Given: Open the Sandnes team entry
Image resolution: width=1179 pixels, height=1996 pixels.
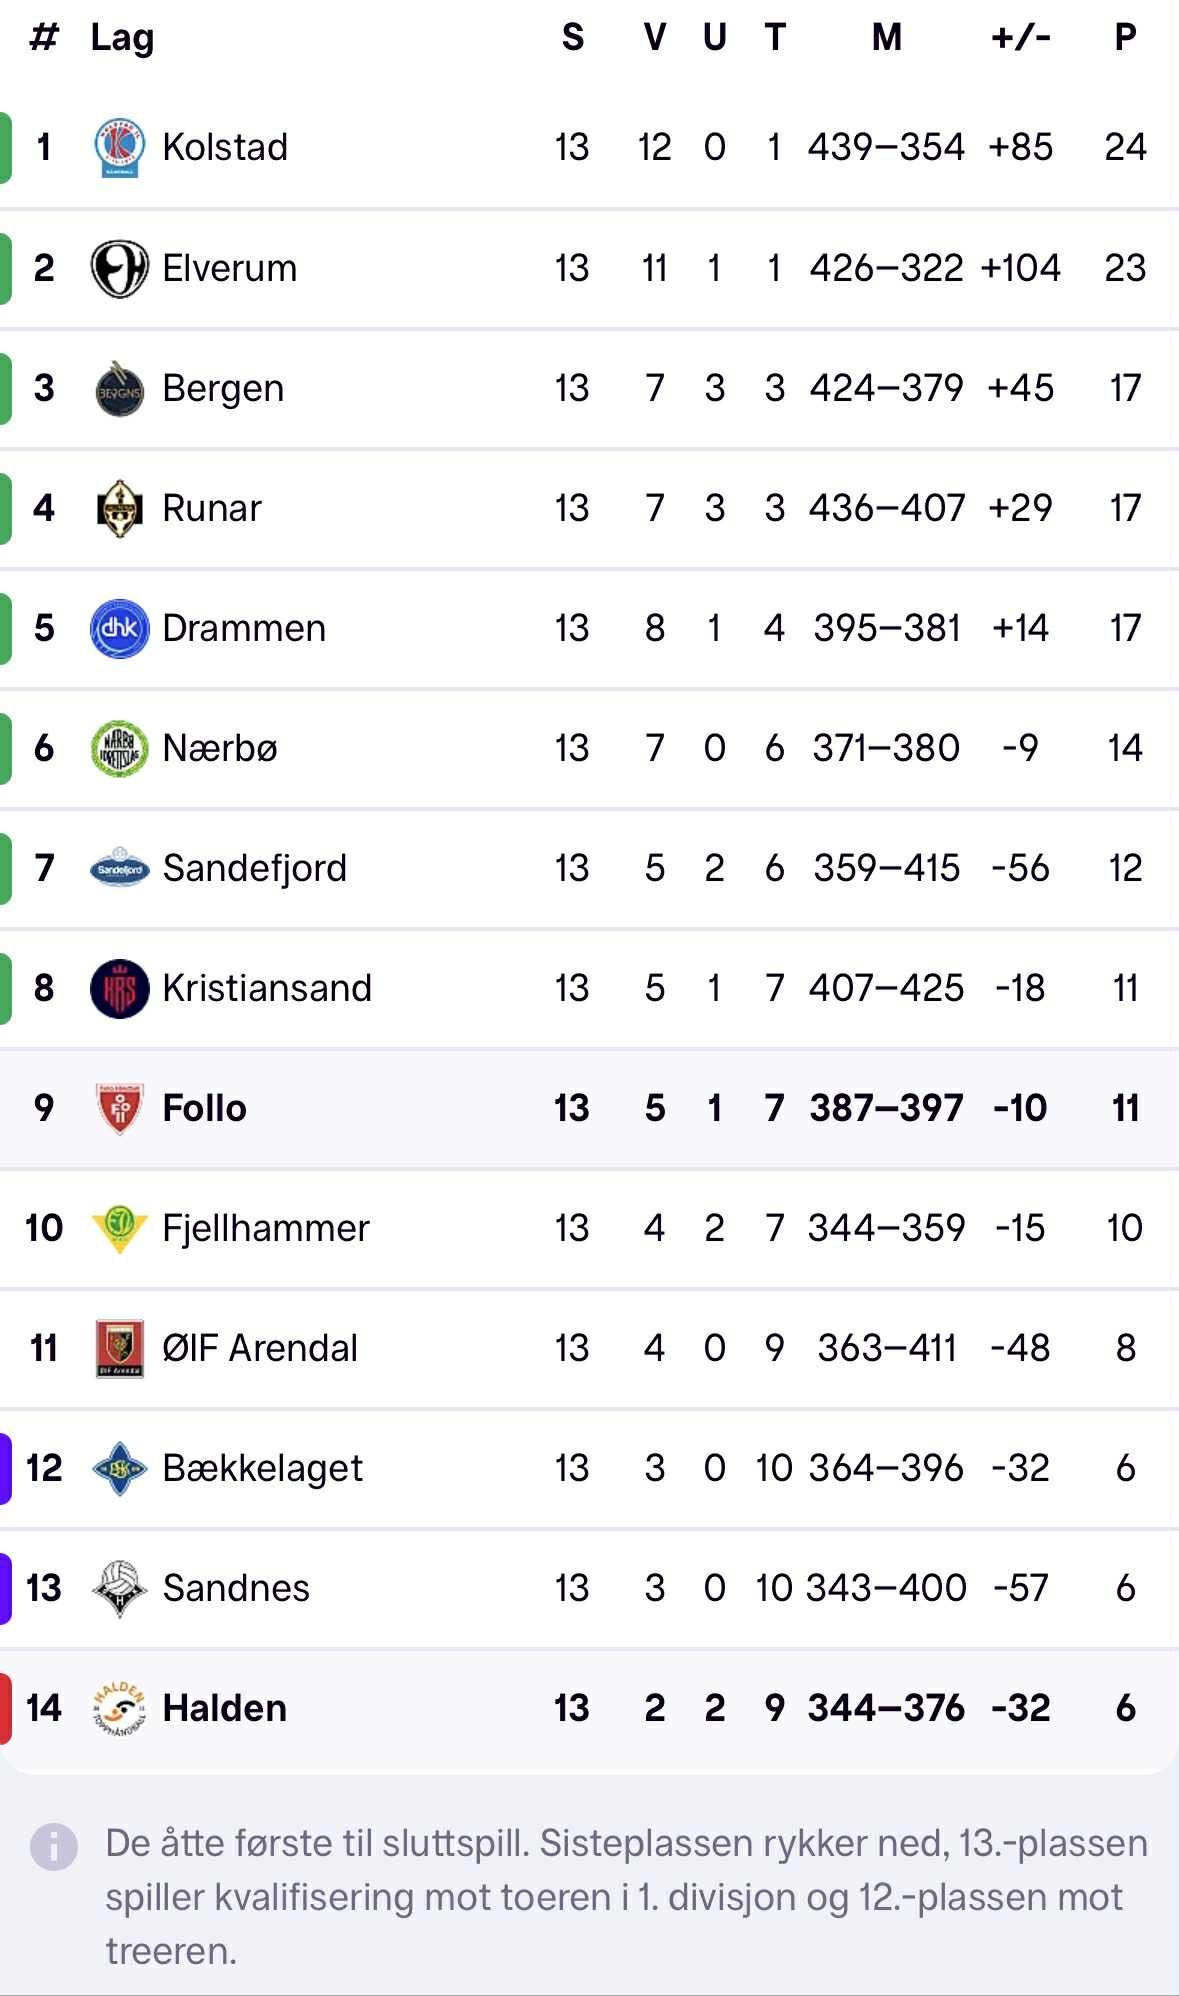Looking at the screenshot, I should (236, 1588).
